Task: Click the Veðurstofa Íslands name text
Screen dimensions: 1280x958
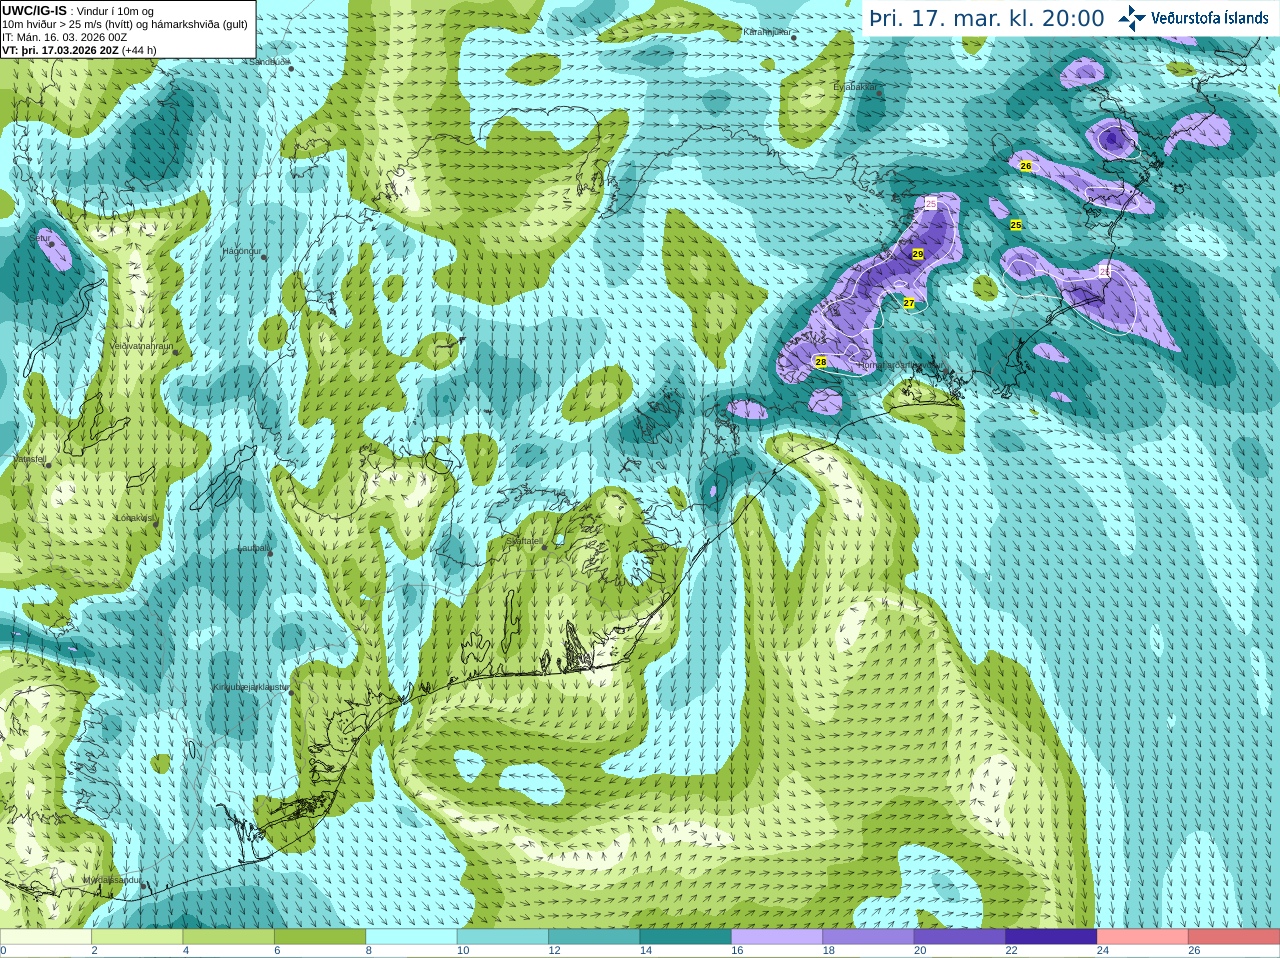Action: tap(1209, 18)
